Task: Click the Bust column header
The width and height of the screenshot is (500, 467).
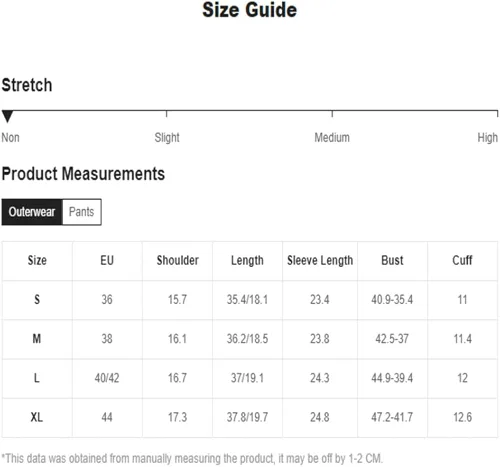Action: 392,260
